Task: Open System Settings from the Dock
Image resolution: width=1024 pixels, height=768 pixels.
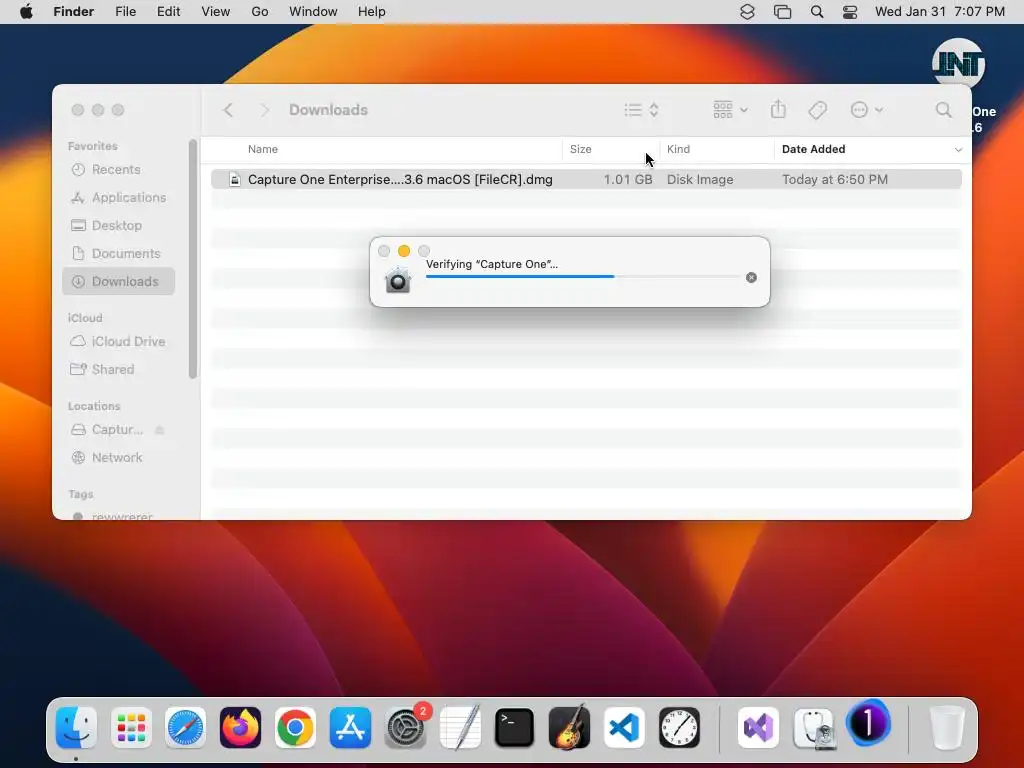Action: click(x=405, y=727)
